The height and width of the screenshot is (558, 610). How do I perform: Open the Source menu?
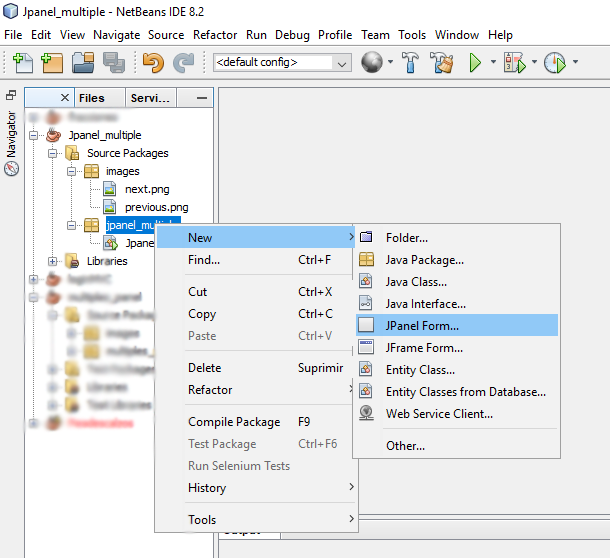[166, 35]
